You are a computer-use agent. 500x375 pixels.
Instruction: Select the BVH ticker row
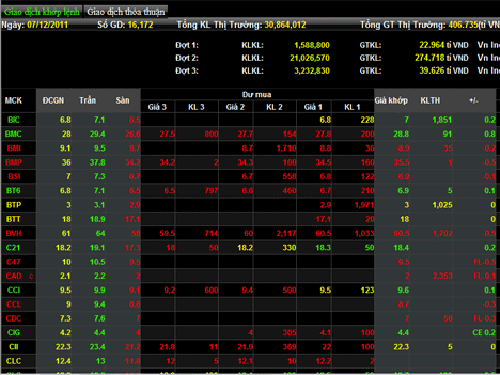pyautogui.click(x=250, y=233)
